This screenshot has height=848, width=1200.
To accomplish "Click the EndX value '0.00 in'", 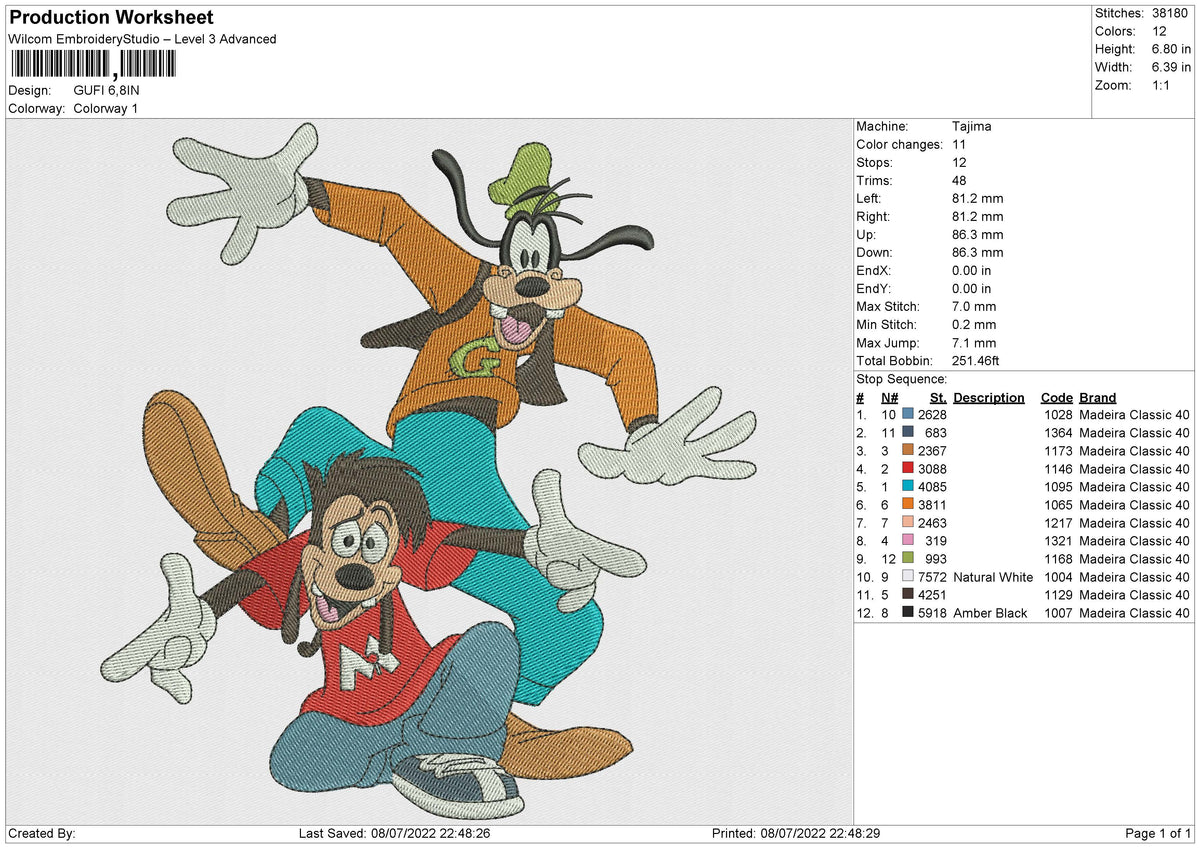I will [x=973, y=271].
